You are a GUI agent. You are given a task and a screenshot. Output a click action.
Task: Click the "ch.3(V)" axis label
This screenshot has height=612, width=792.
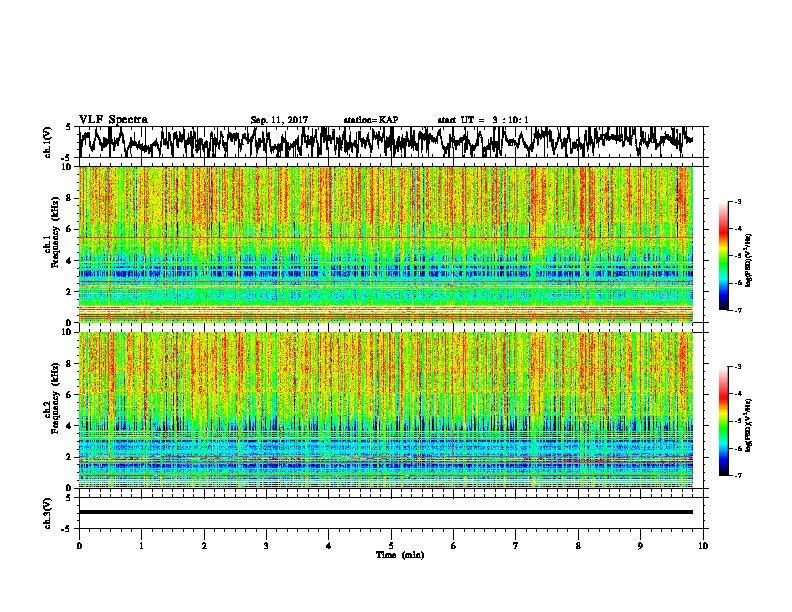[x=48, y=513]
